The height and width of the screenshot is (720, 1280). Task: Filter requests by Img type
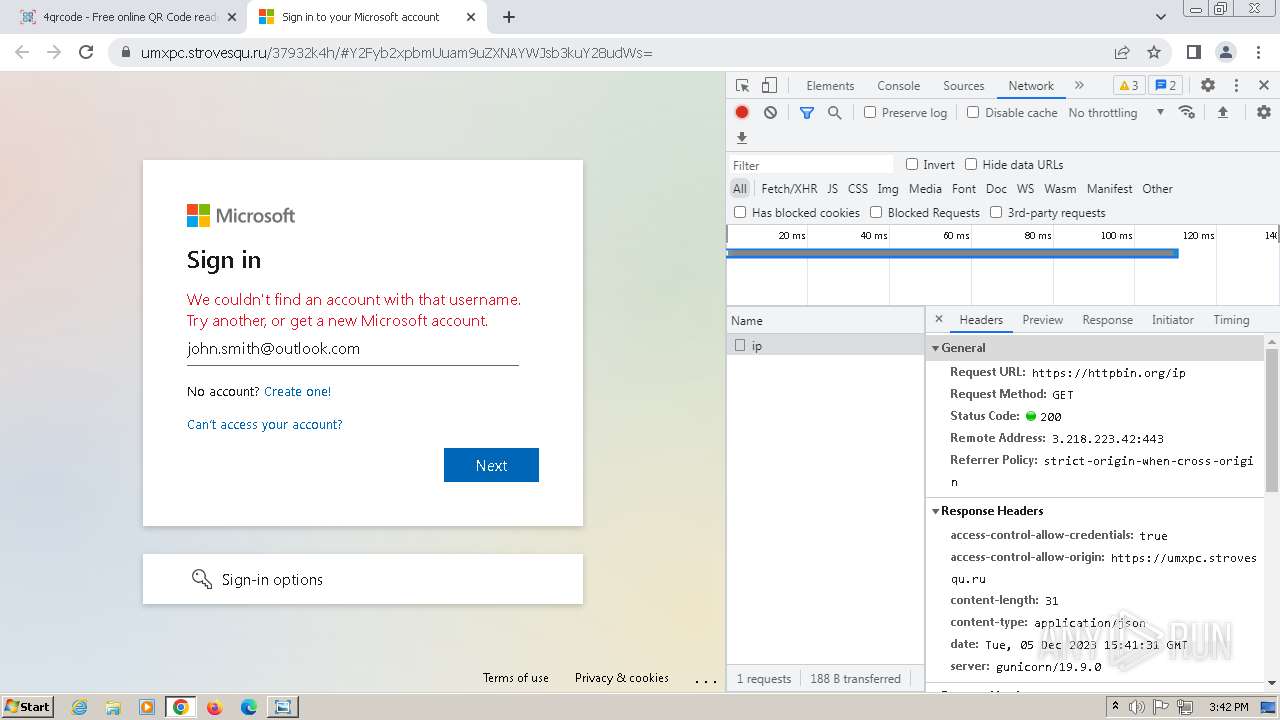point(888,189)
